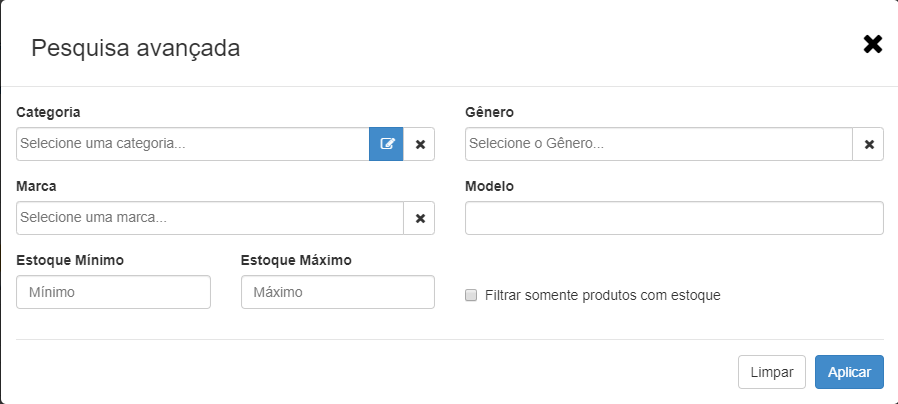This screenshot has height=404, width=898.
Task: Click the Aplicar button
Action: pyautogui.click(x=849, y=372)
